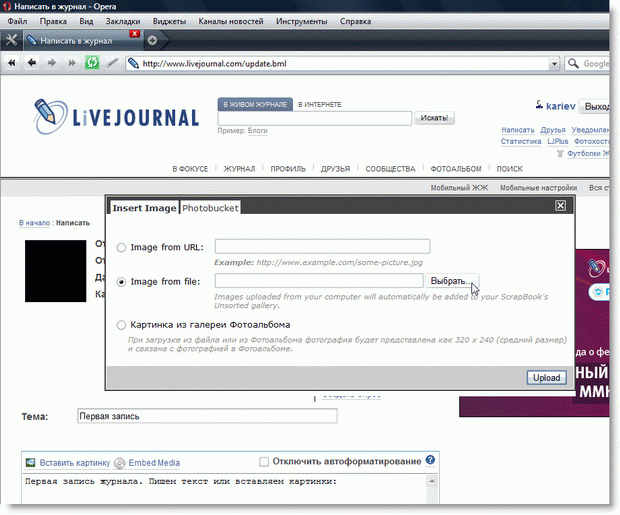
Task: Click the post text scrollbar up arrow
Action: 432,481
